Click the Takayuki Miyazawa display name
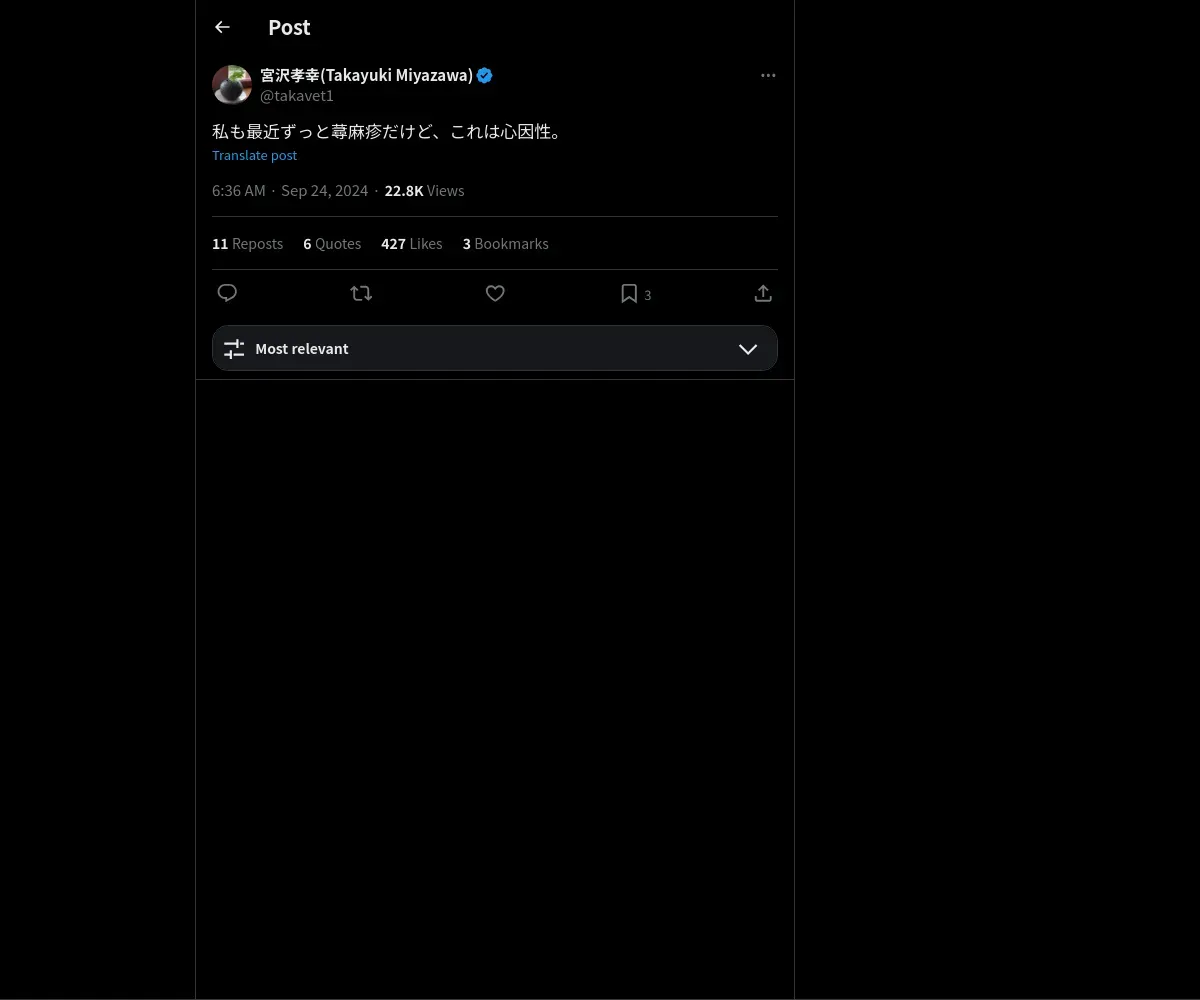Viewport: 1200px width, 1000px height. (366, 75)
